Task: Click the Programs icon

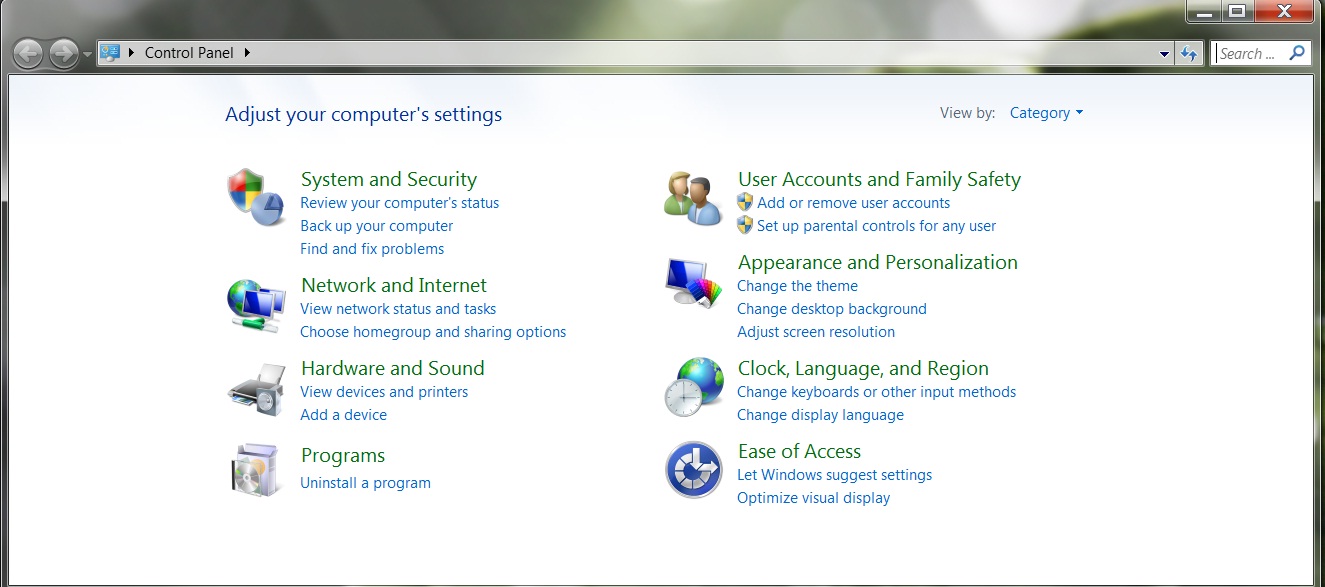Action: pos(254,468)
